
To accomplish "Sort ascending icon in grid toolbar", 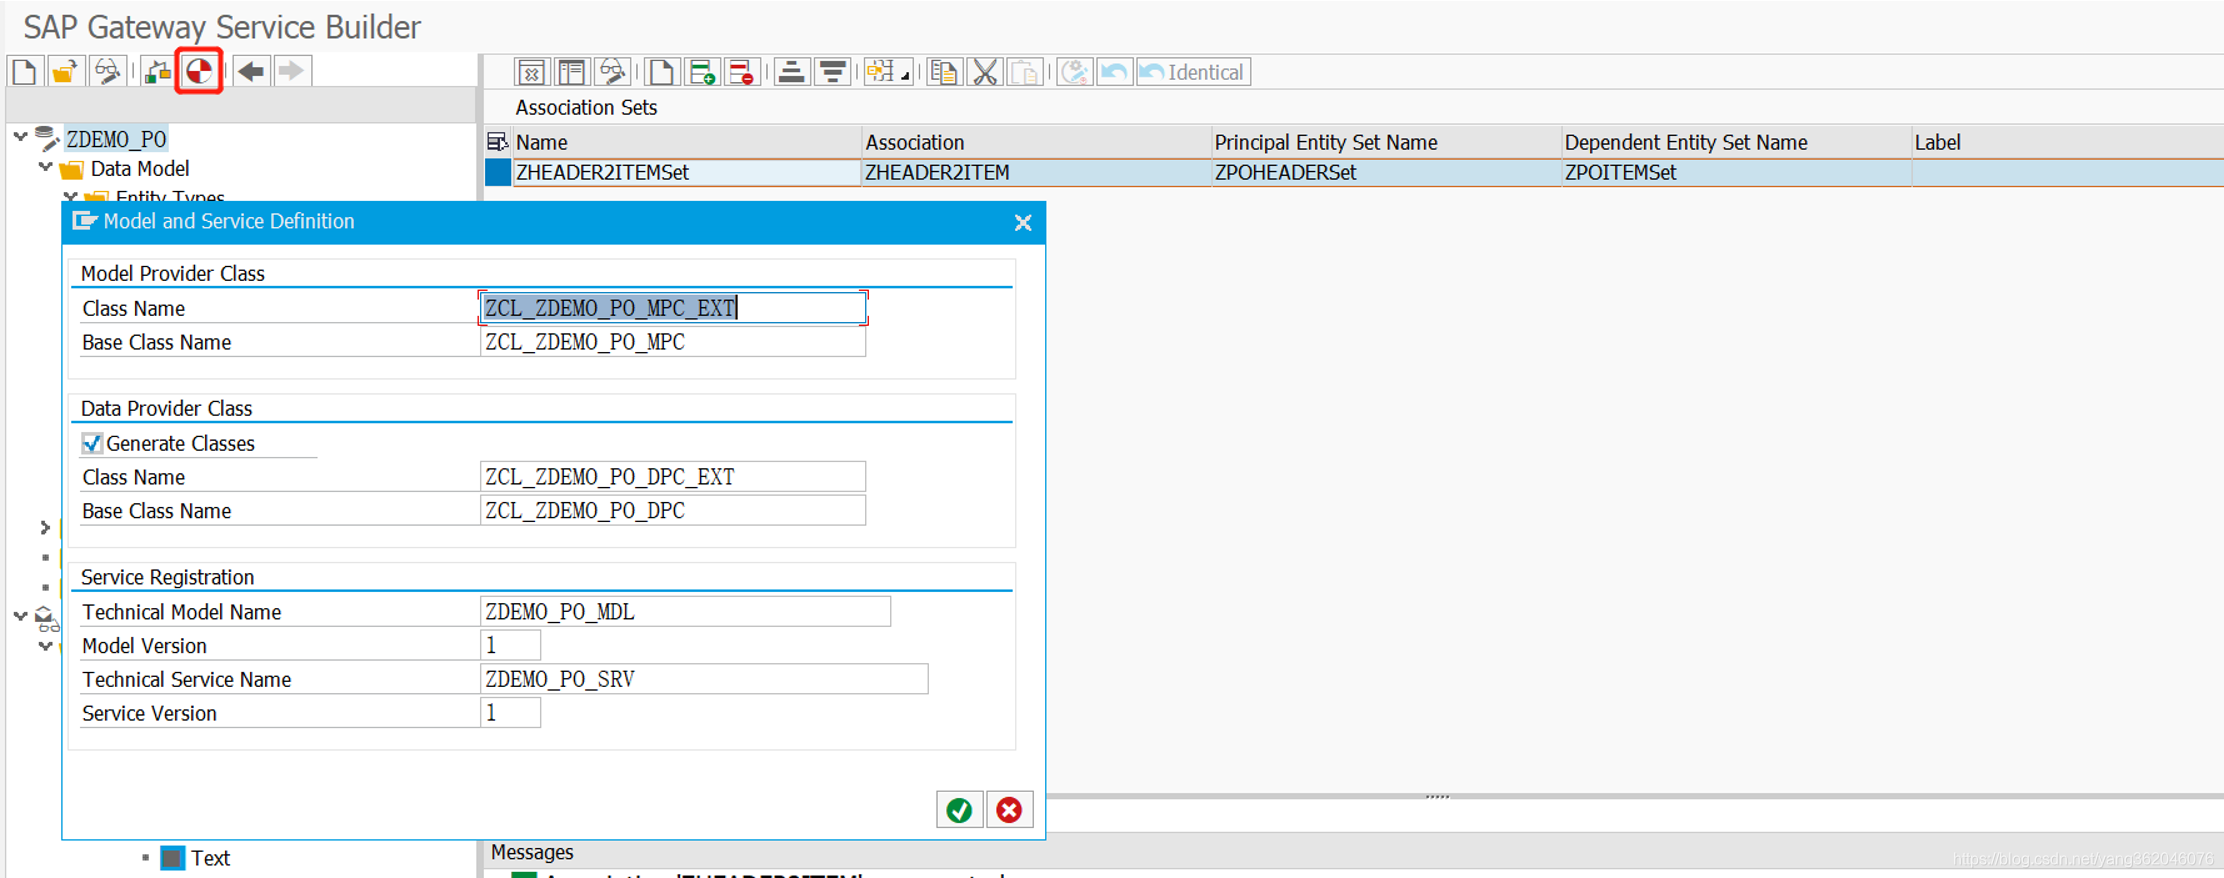I will (791, 72).
